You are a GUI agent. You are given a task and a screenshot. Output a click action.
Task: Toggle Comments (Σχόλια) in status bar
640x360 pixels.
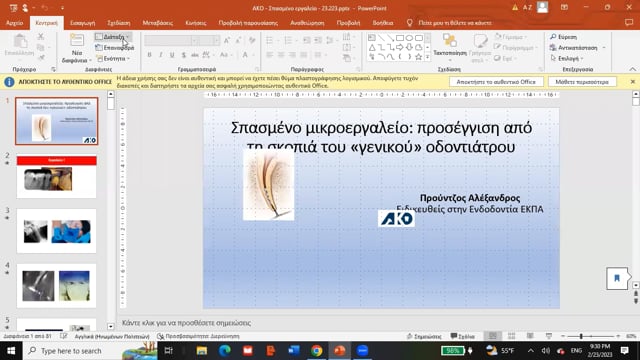pos(462,336)
